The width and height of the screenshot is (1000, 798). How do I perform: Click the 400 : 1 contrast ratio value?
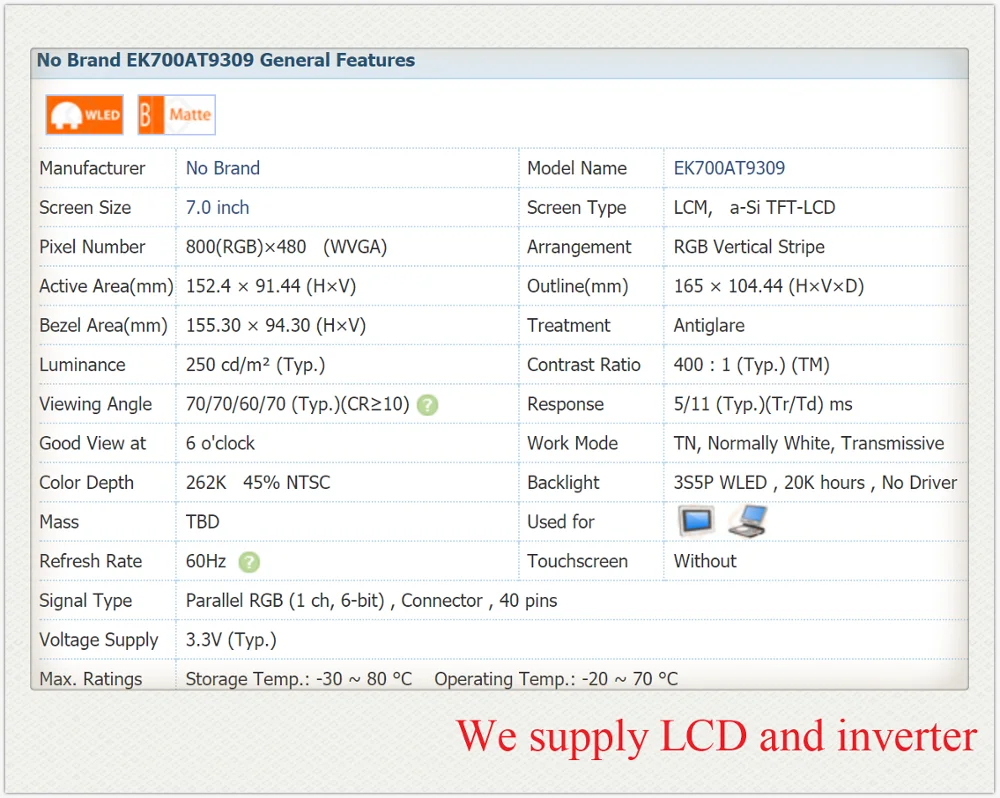751,365
